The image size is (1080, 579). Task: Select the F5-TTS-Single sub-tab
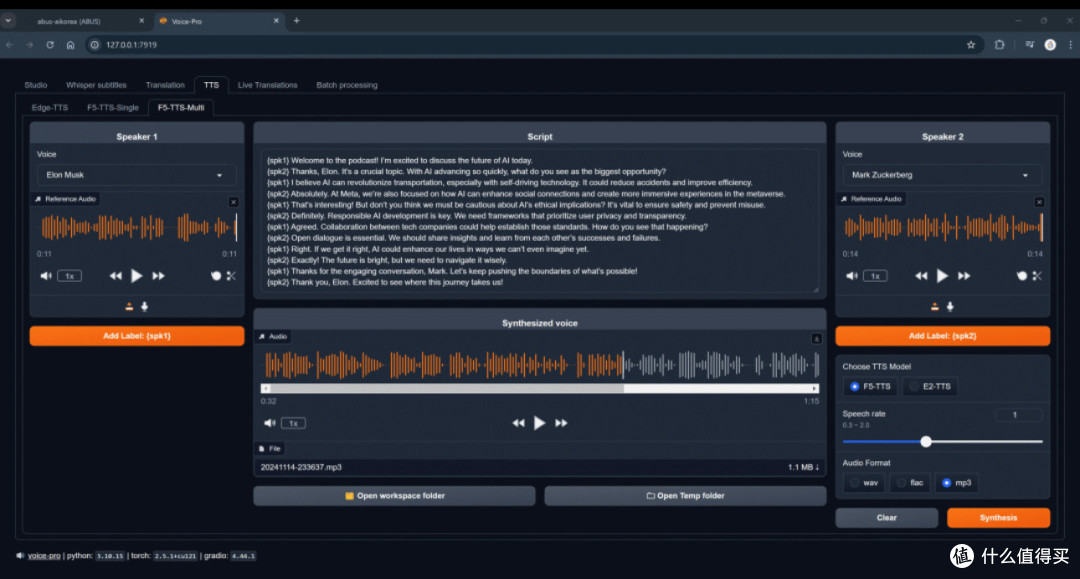click(x=113, y=107)
